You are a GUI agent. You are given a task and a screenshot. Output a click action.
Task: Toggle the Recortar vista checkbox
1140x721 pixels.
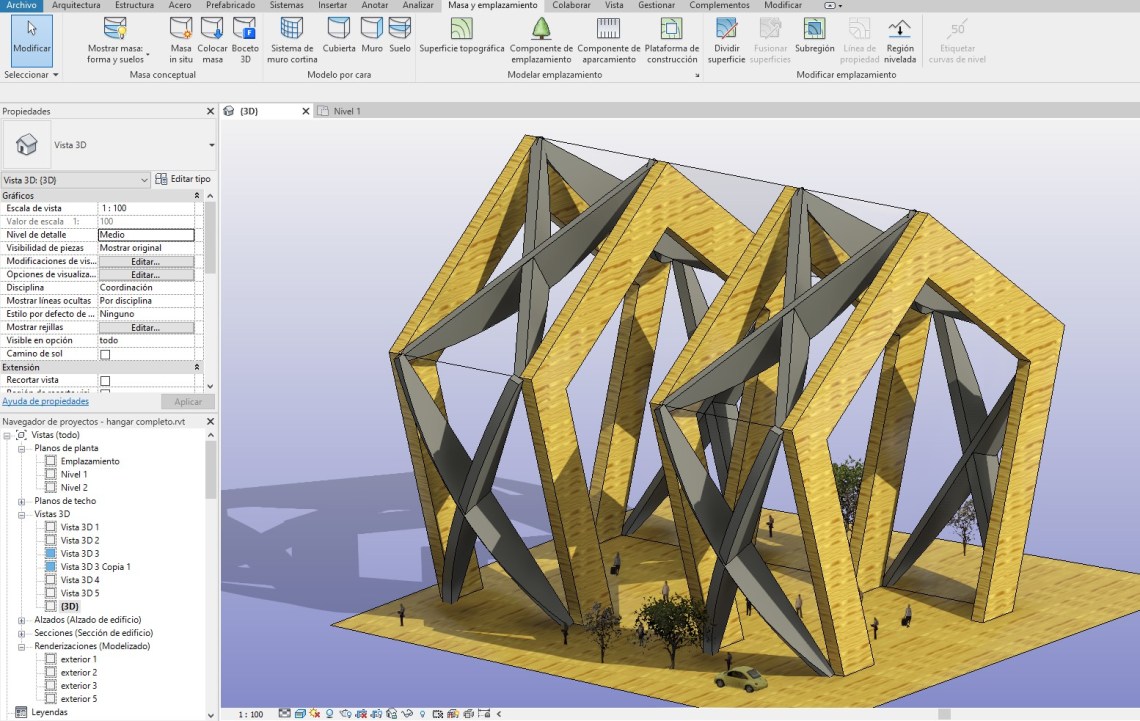(105, 381)
